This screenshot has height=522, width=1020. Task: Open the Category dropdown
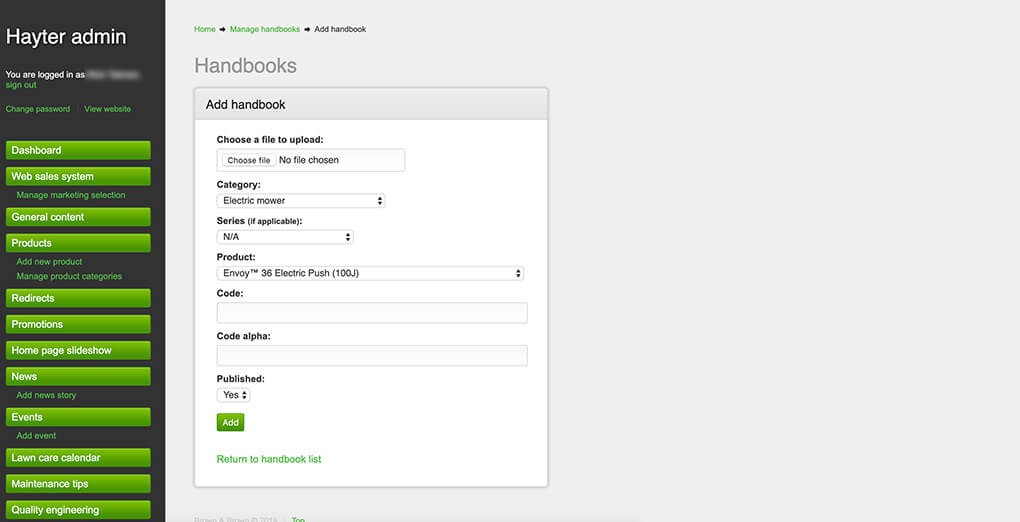point(301,200)
